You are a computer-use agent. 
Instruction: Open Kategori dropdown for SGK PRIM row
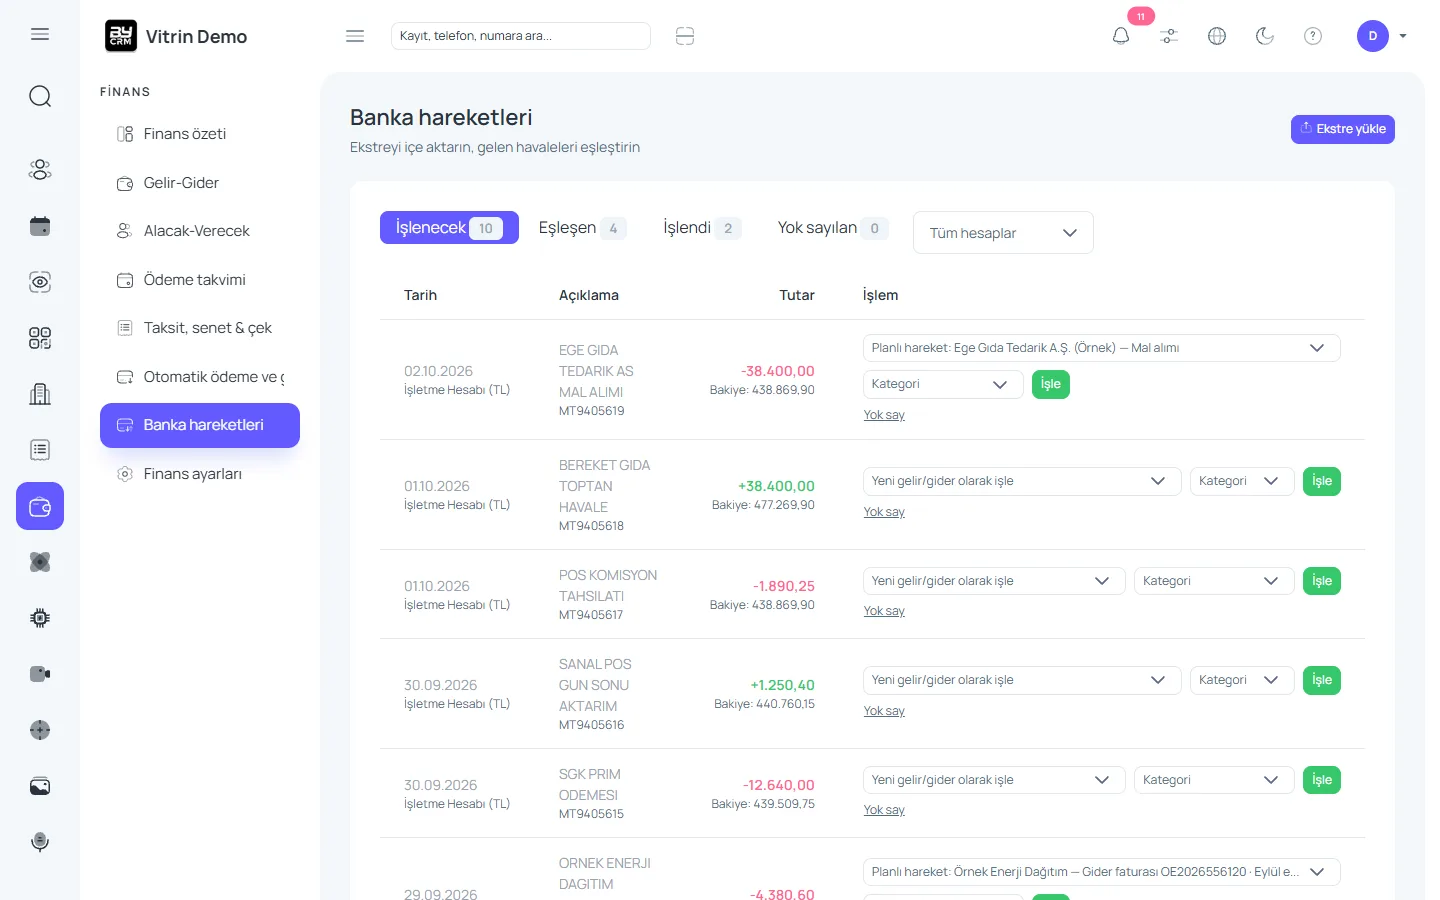[1214, 780]
